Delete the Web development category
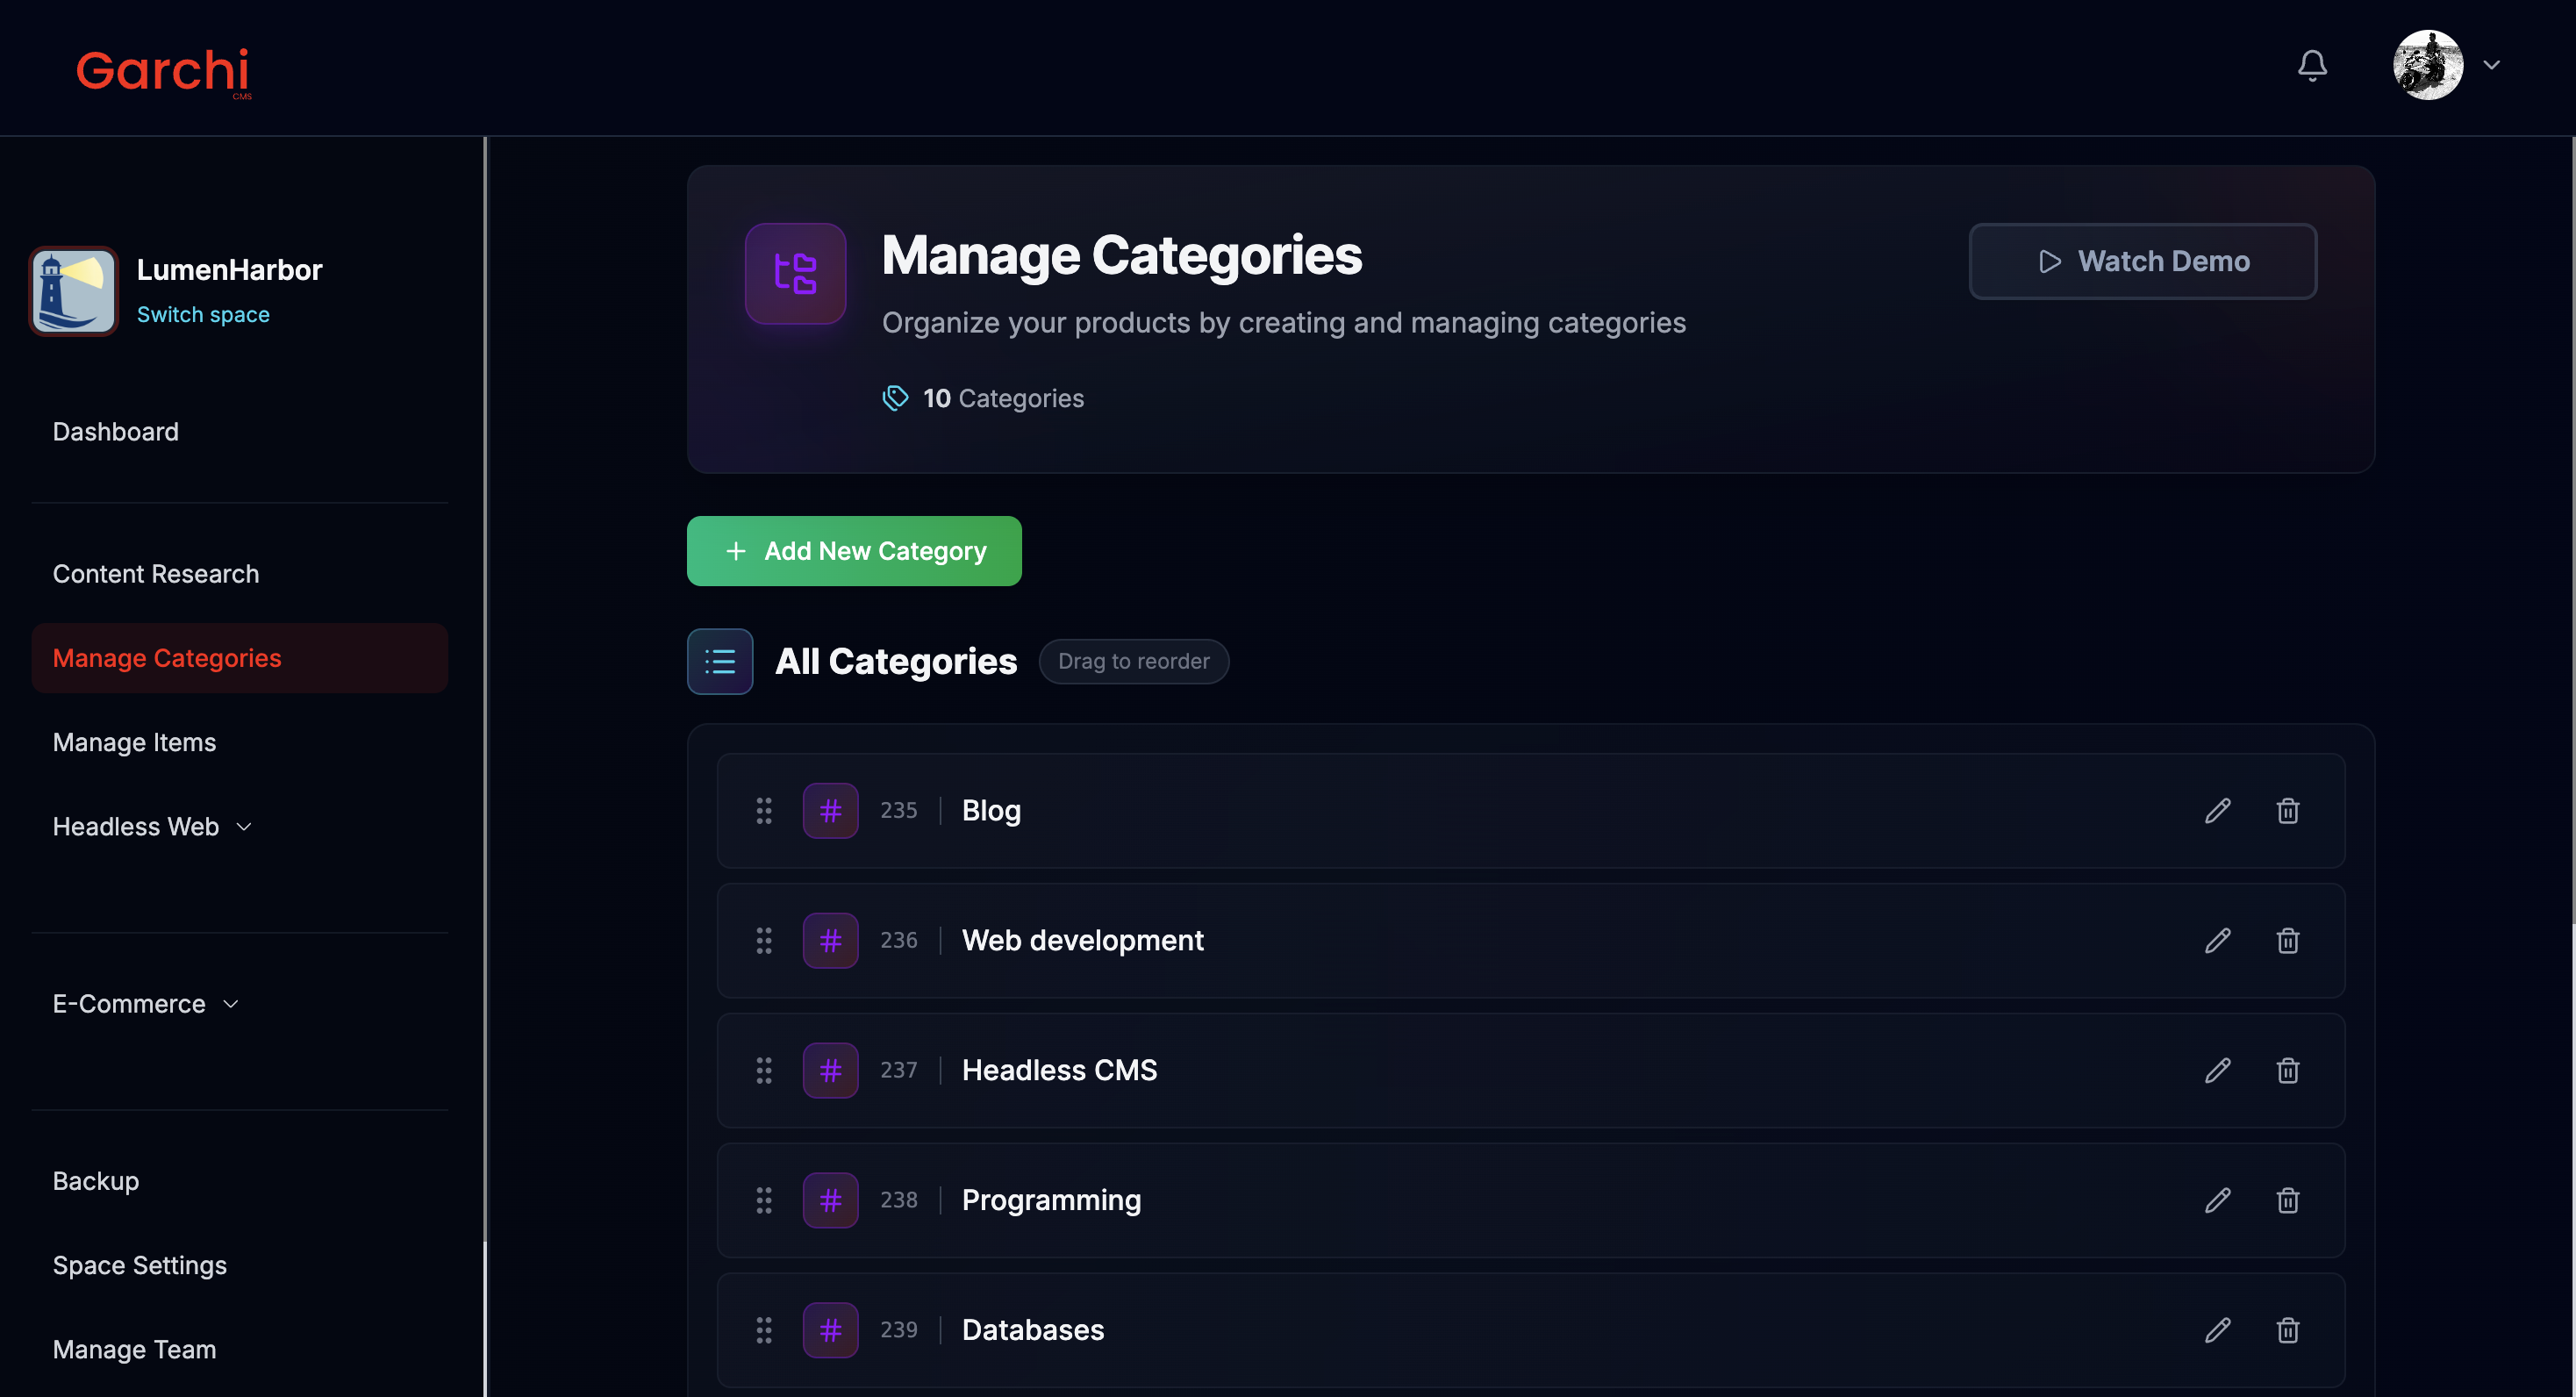This screenshot has width=2576, height=1397. 2287,940
